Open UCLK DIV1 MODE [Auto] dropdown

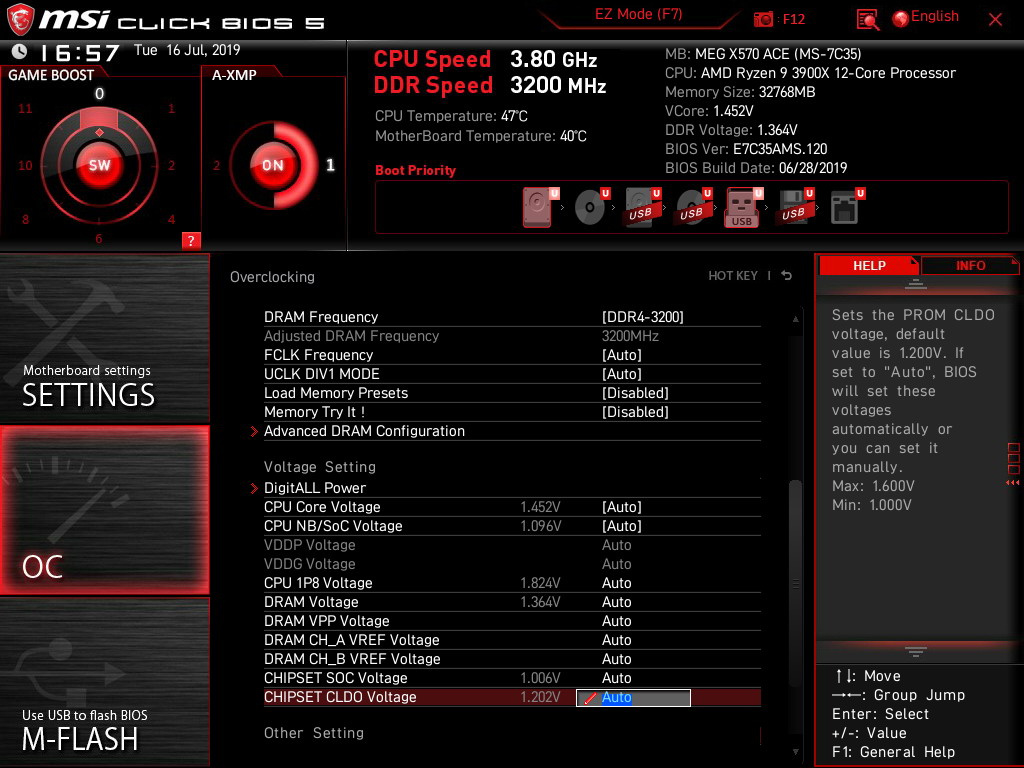(x=622, y=374)
